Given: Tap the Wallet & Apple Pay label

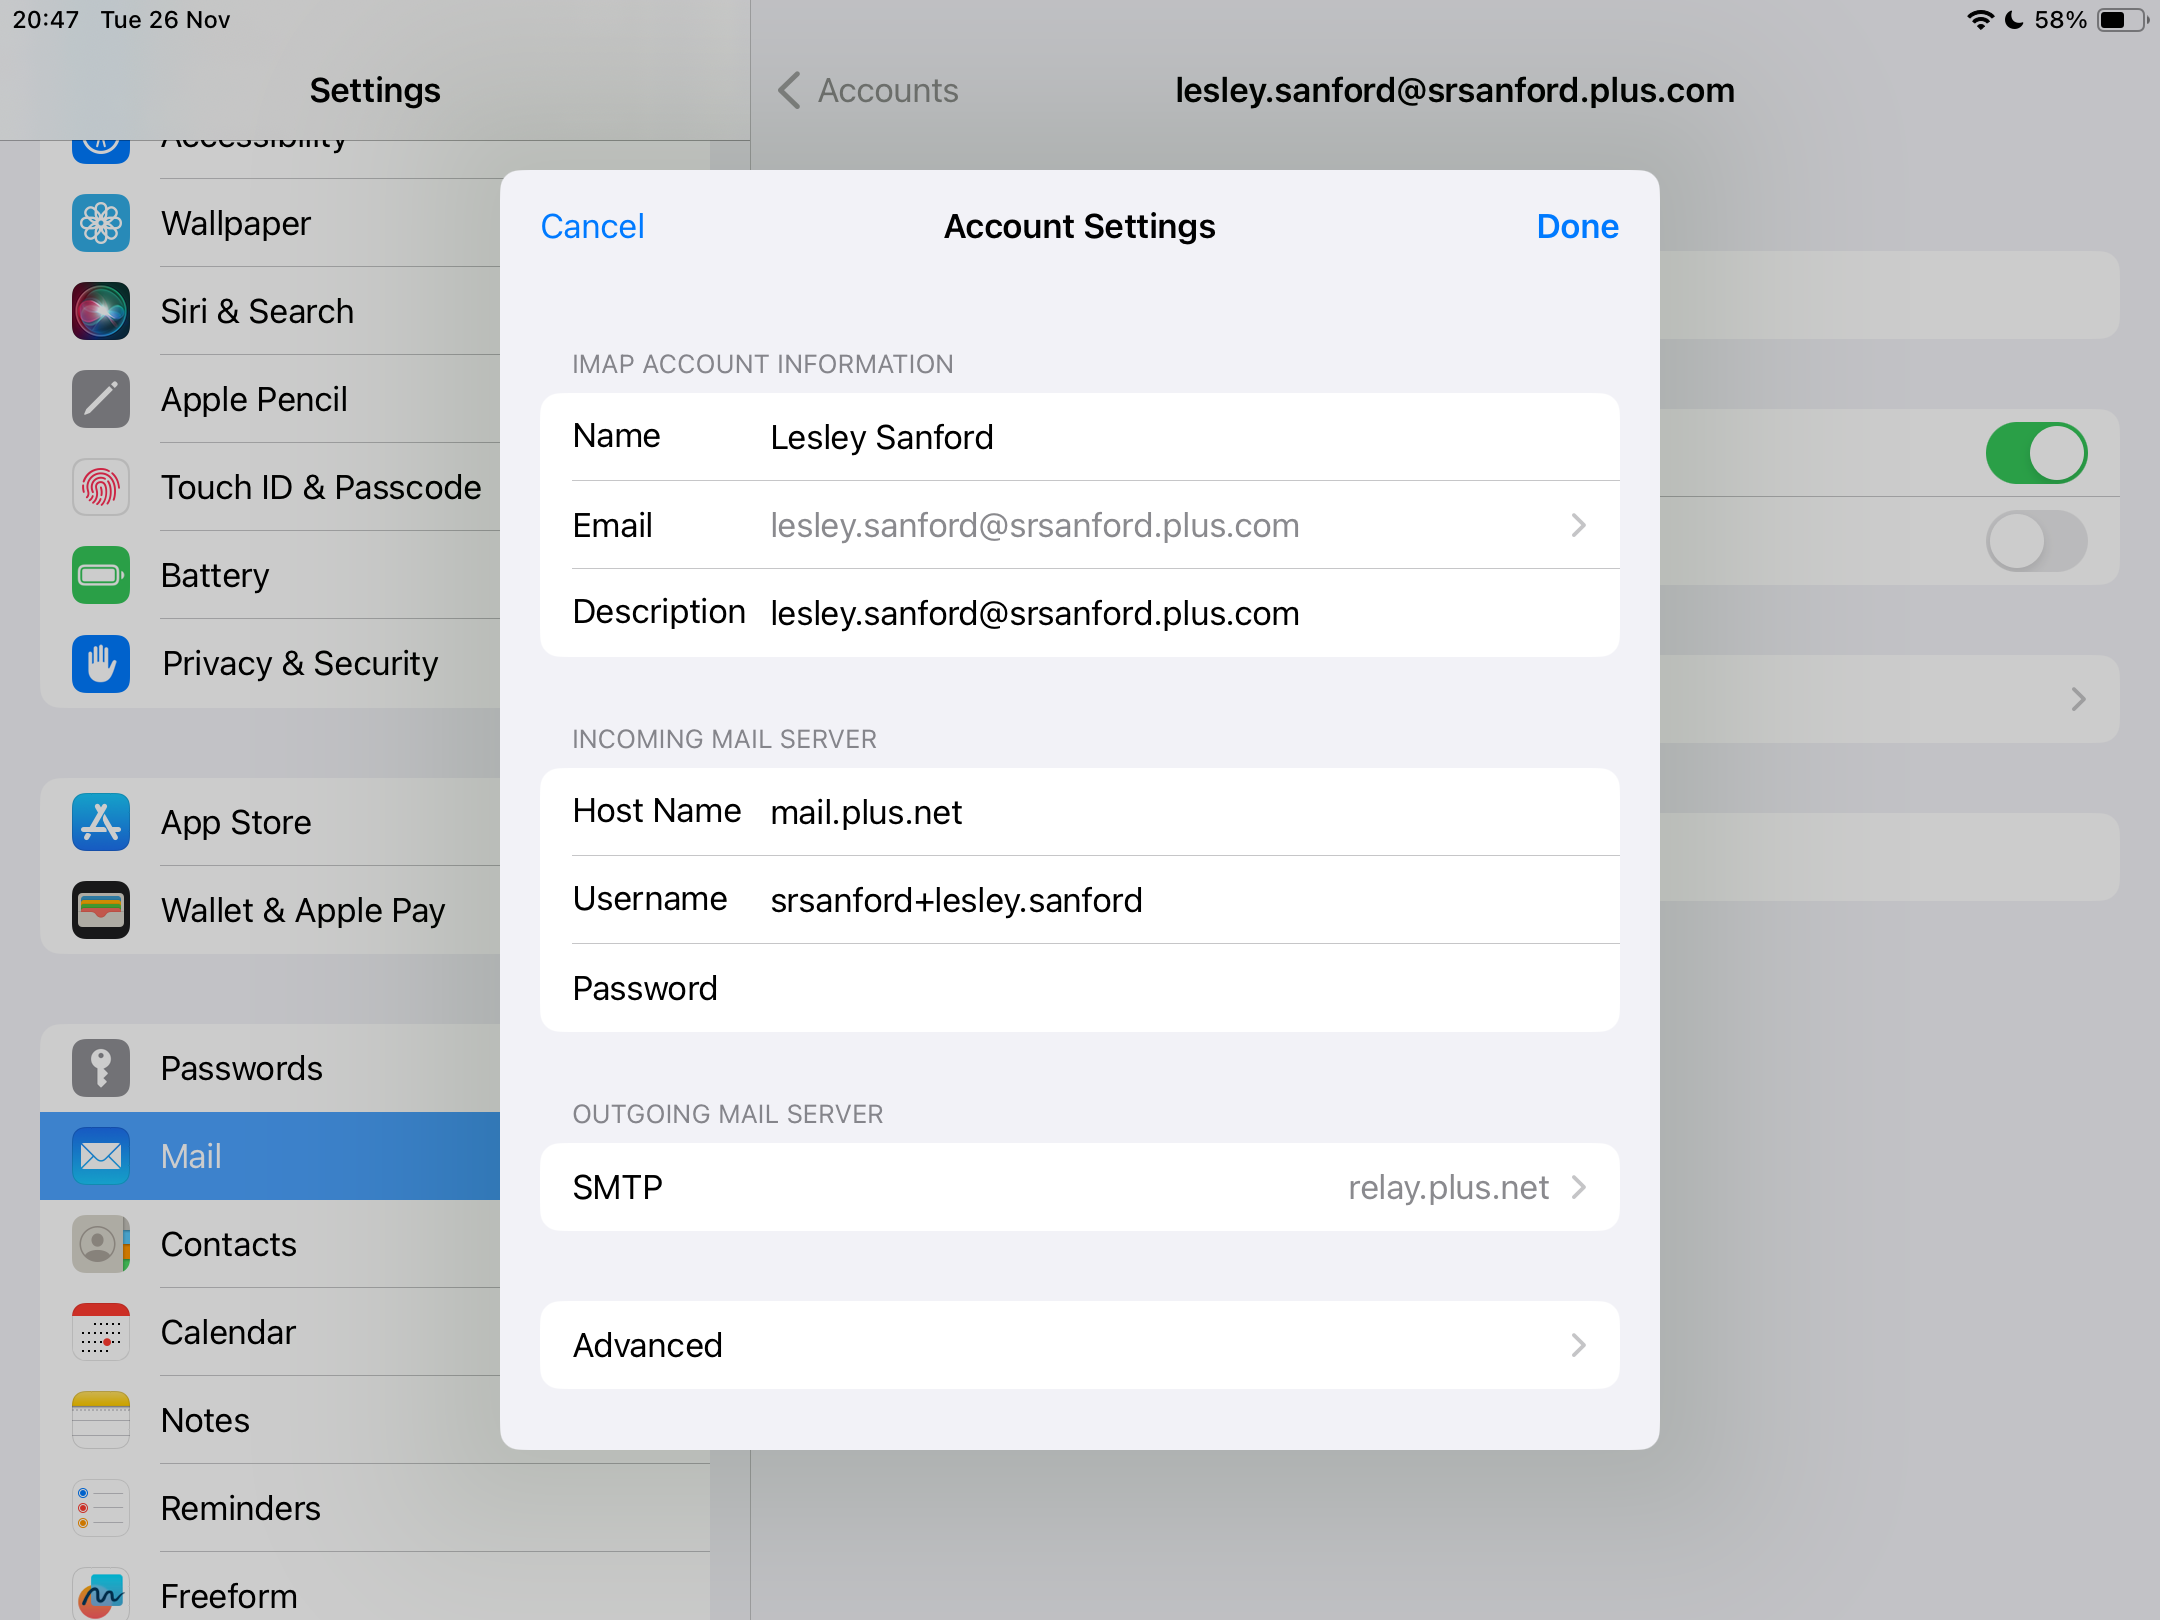Looking at the screenshot, I should point(303,910).
